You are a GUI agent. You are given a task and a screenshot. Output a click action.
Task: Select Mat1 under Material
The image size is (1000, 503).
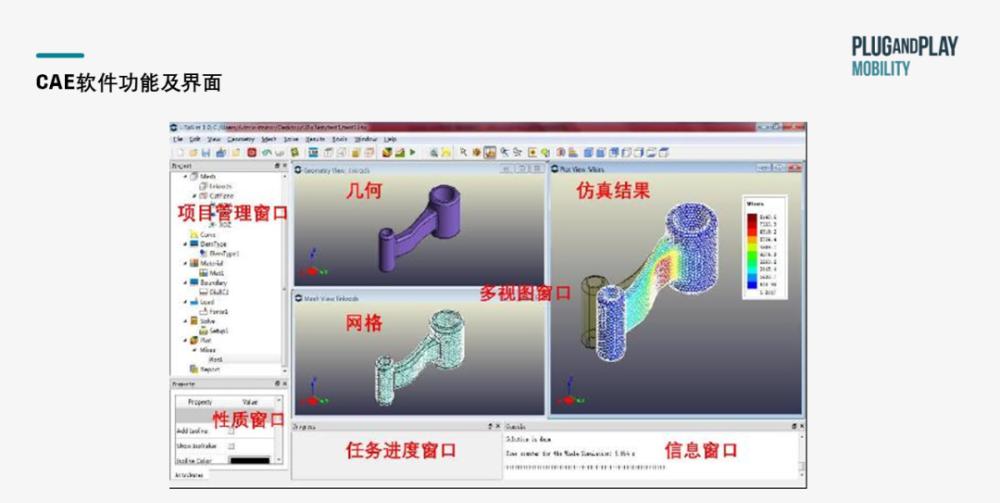[216, 272]
